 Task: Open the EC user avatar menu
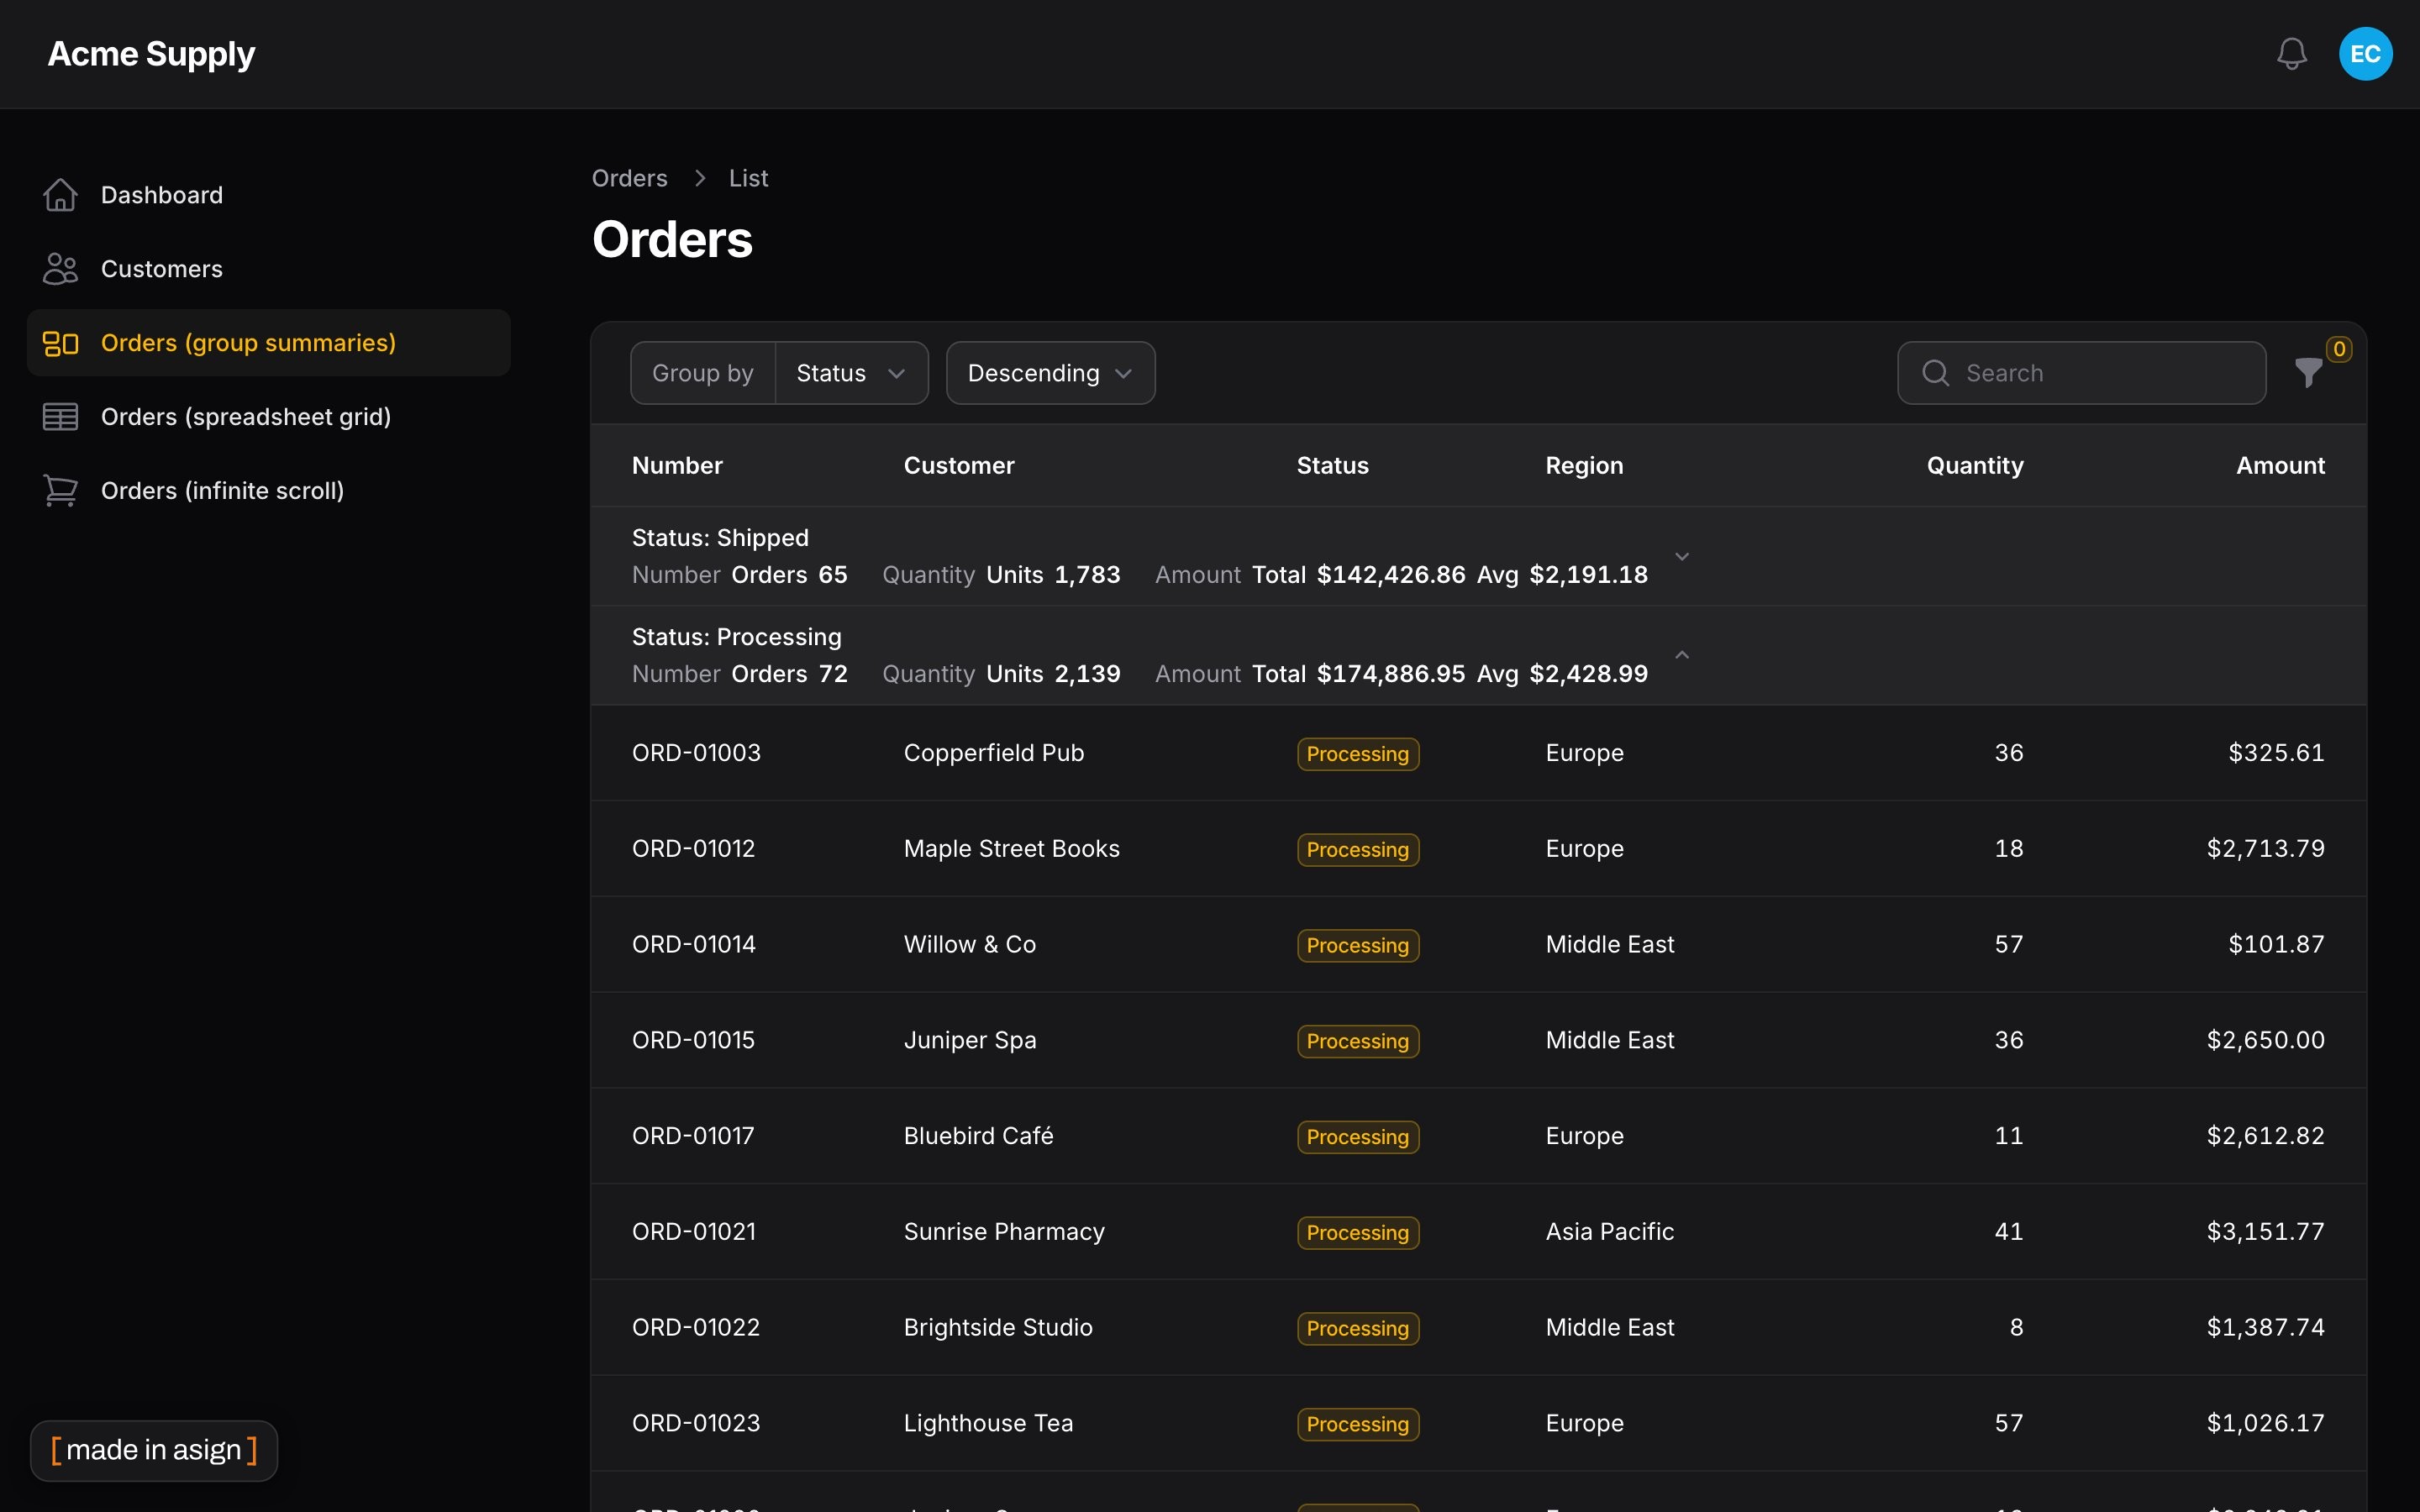tap(2365, 54)
